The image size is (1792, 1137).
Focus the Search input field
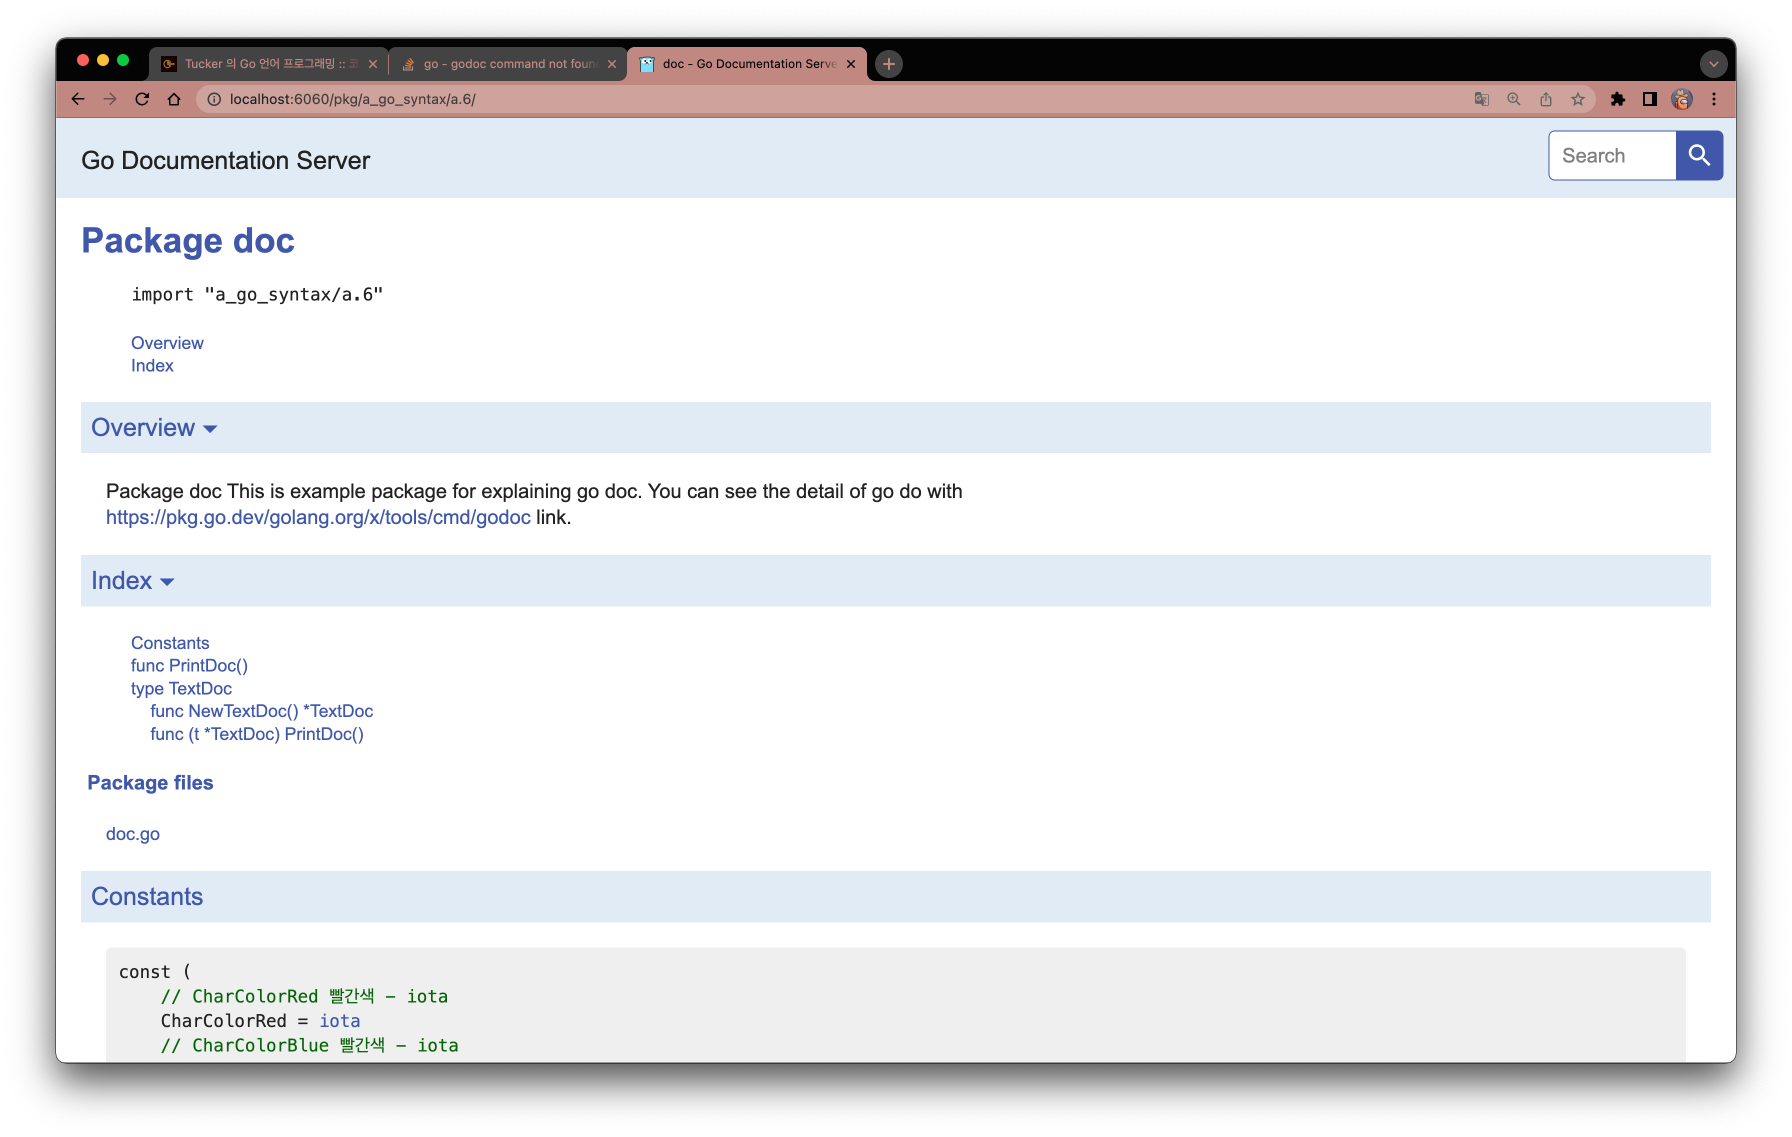(x=1612, y=155)
